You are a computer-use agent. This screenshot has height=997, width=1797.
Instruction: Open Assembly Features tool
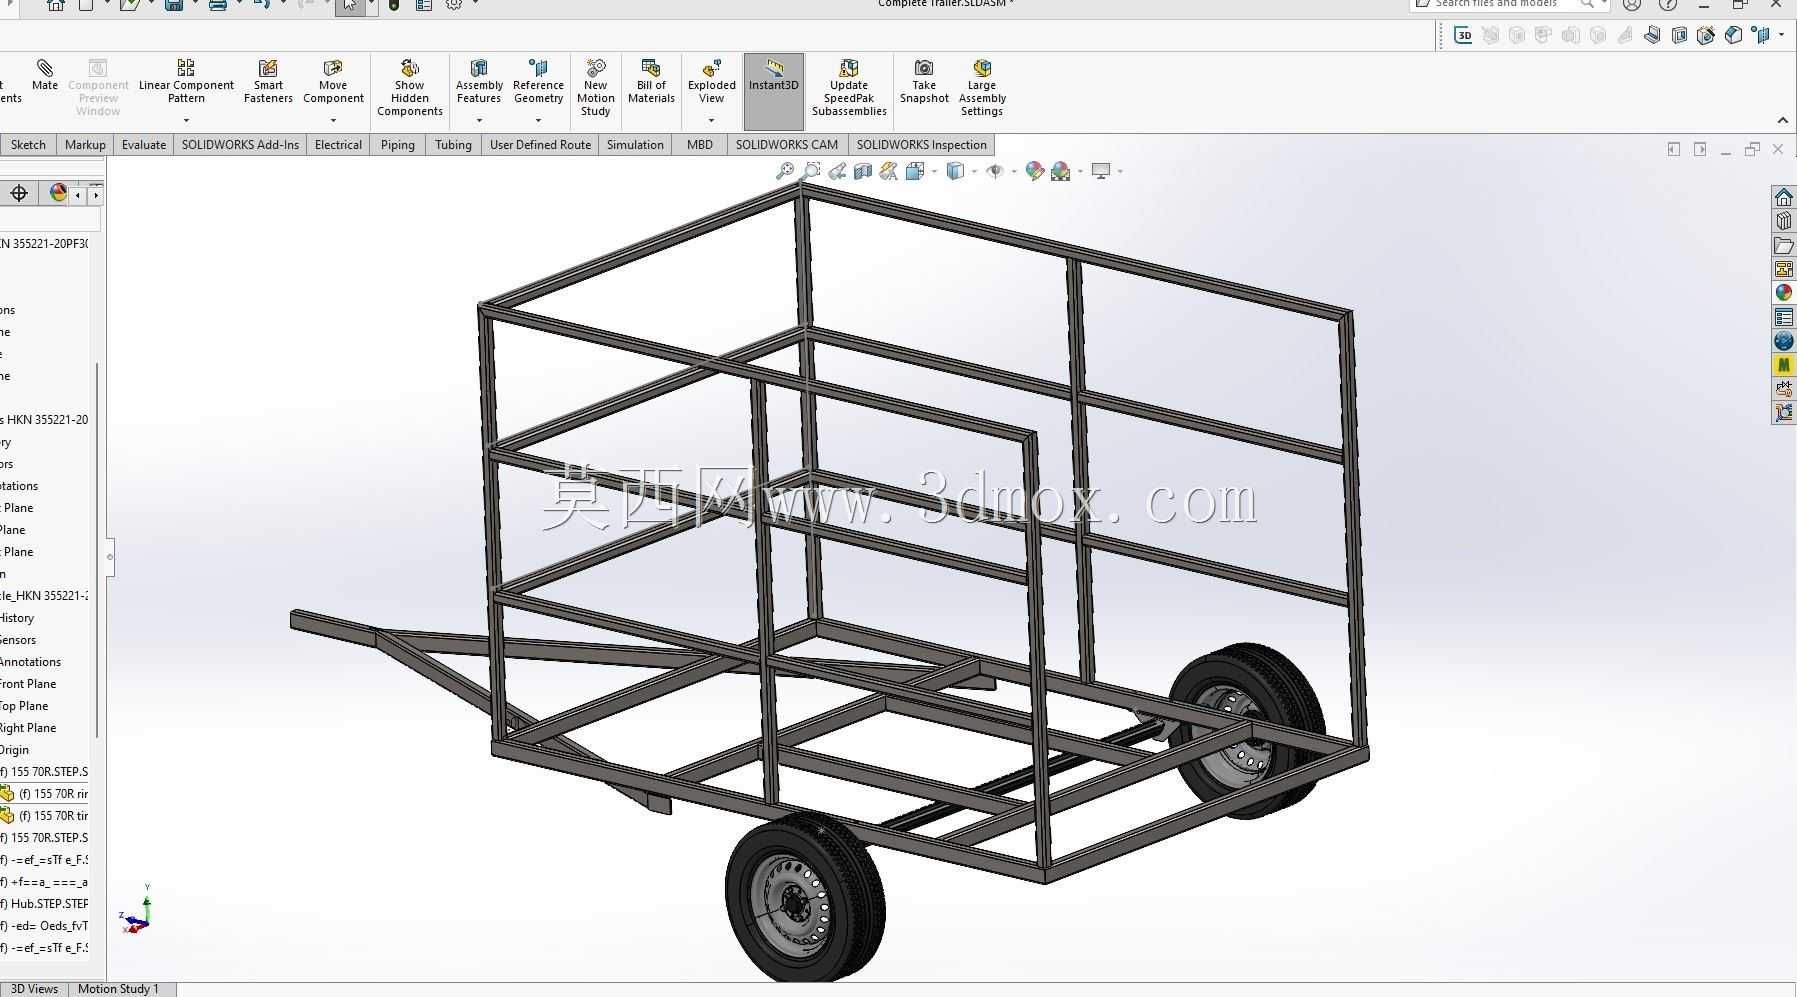click(479, 81)
